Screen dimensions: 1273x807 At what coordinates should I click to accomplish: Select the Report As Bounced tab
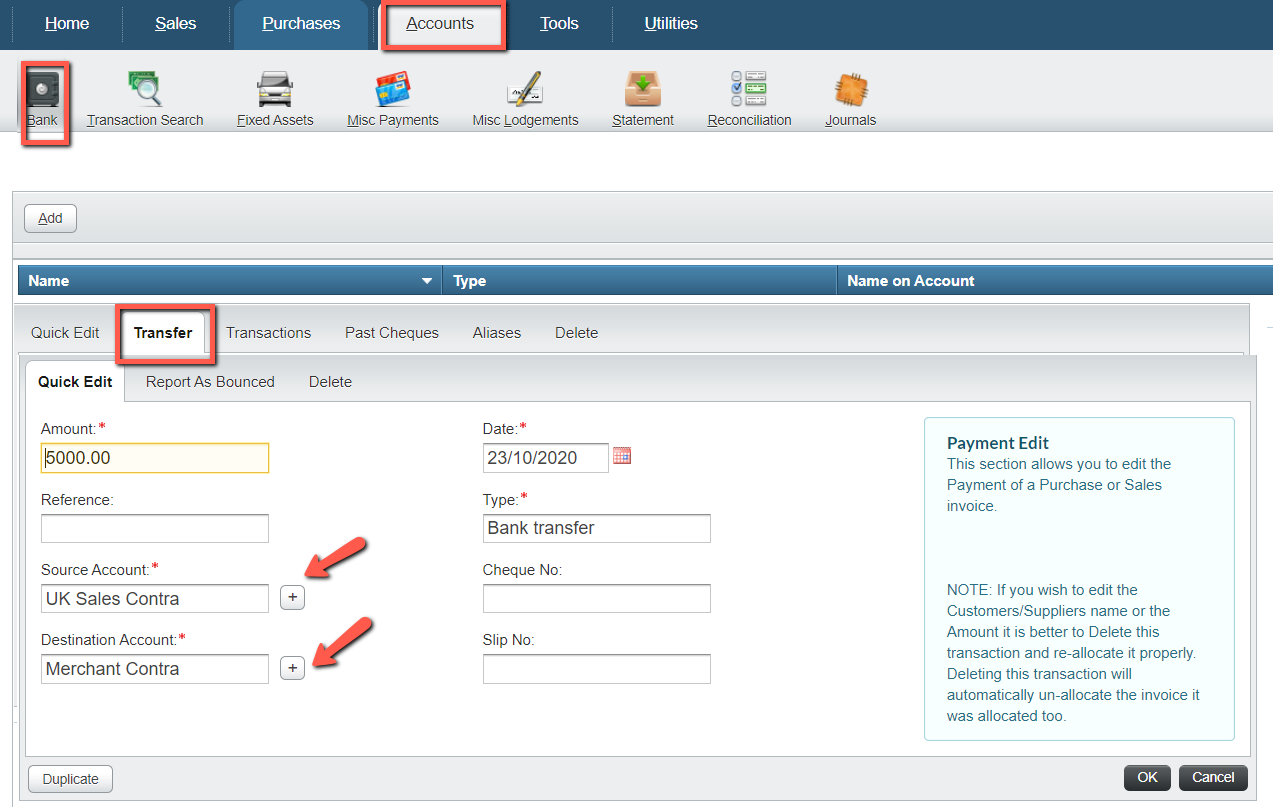[x=210, y=382]
